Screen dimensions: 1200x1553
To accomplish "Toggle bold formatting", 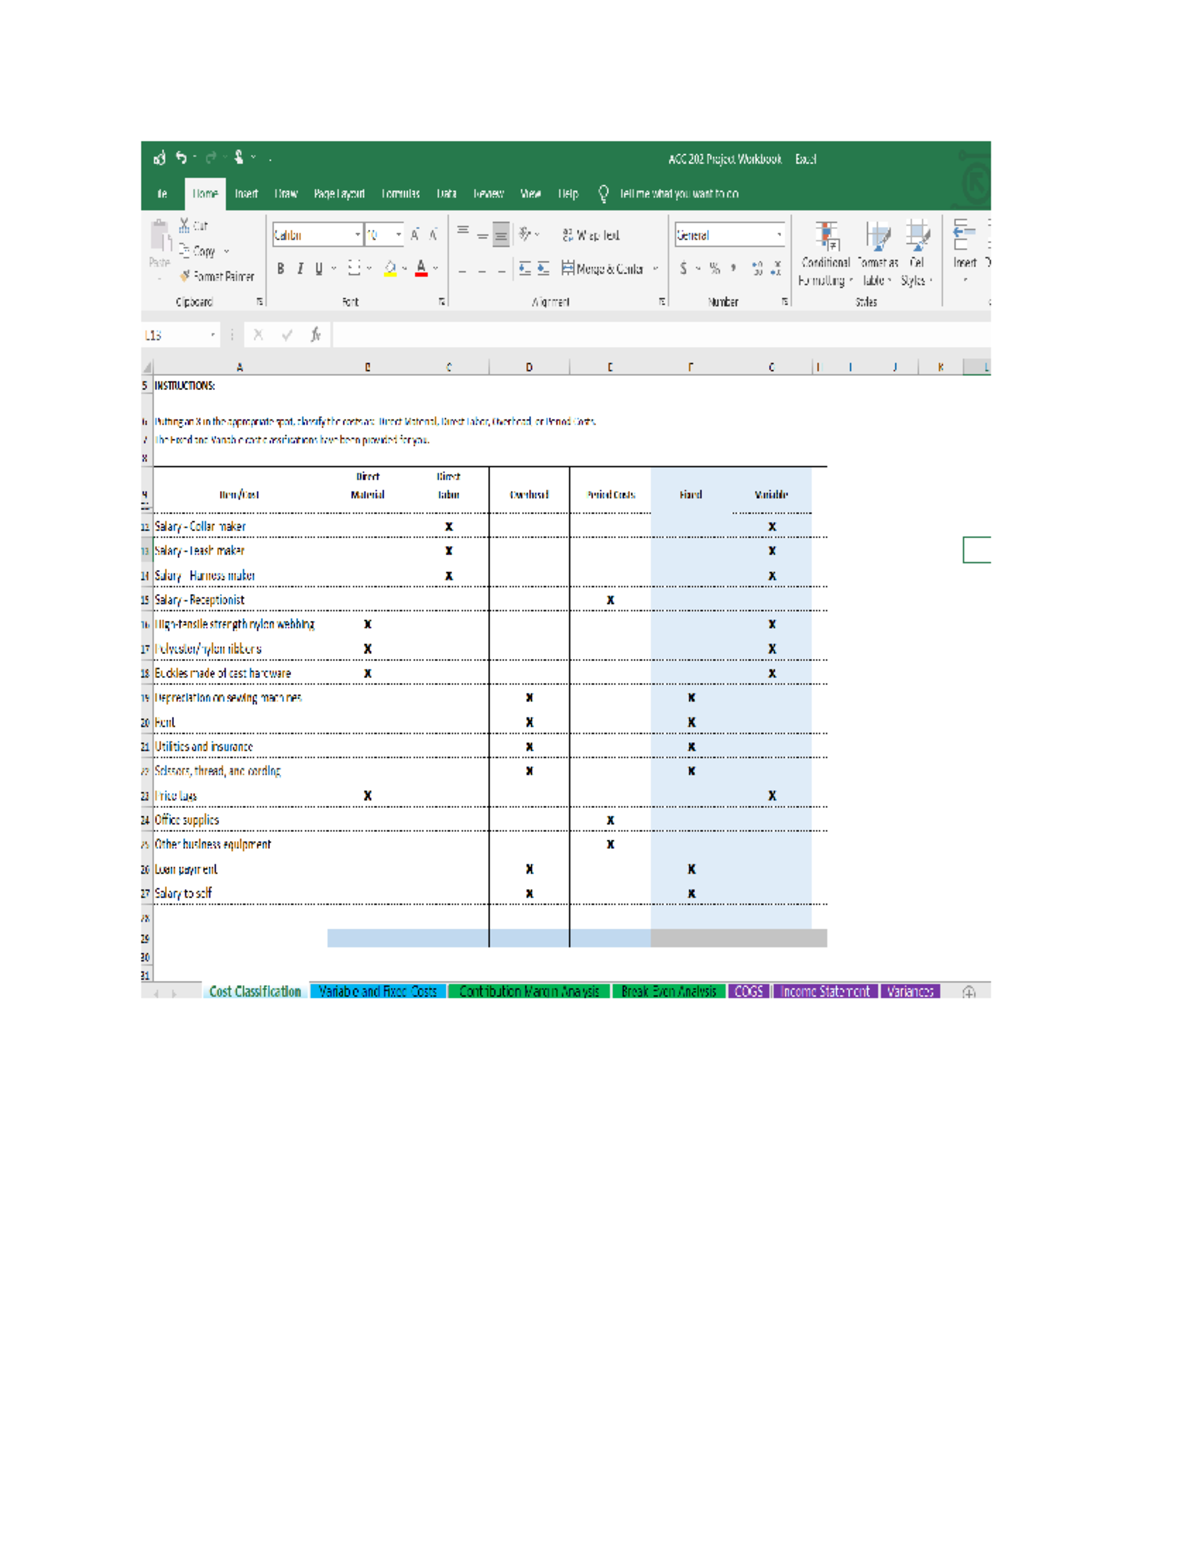I will [279, 268].
